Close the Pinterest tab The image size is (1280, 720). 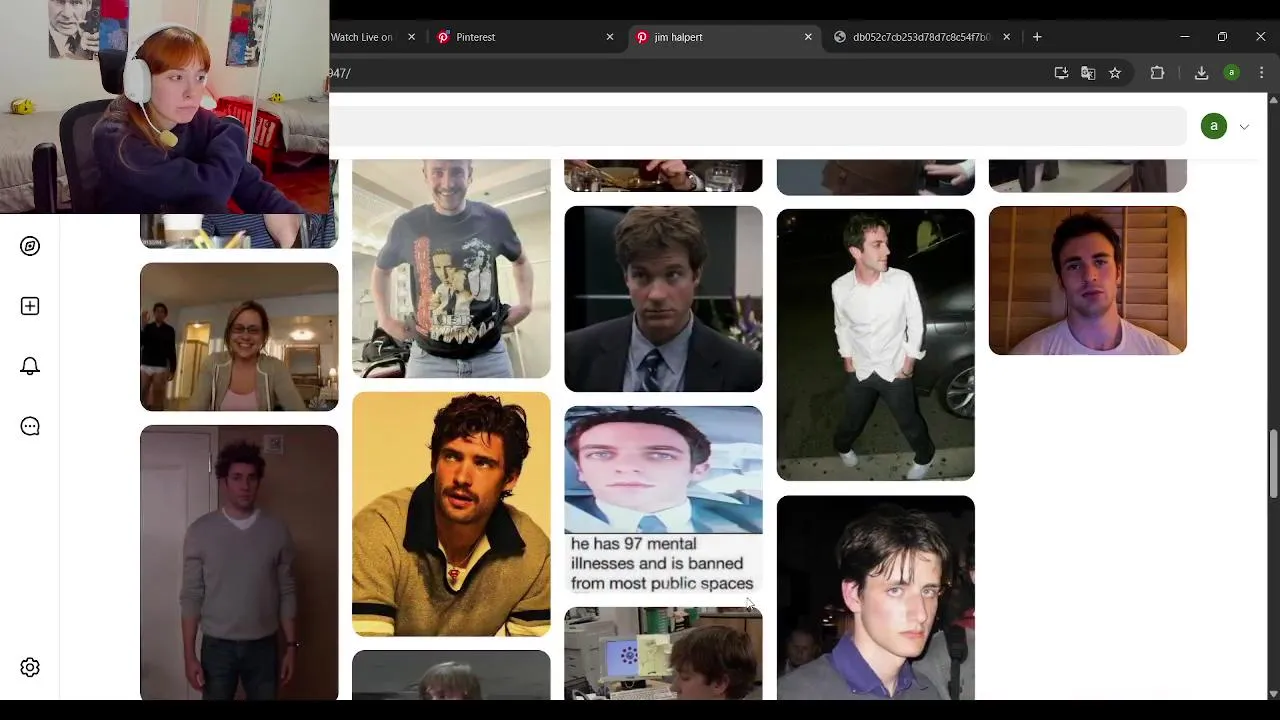(610, 37)
